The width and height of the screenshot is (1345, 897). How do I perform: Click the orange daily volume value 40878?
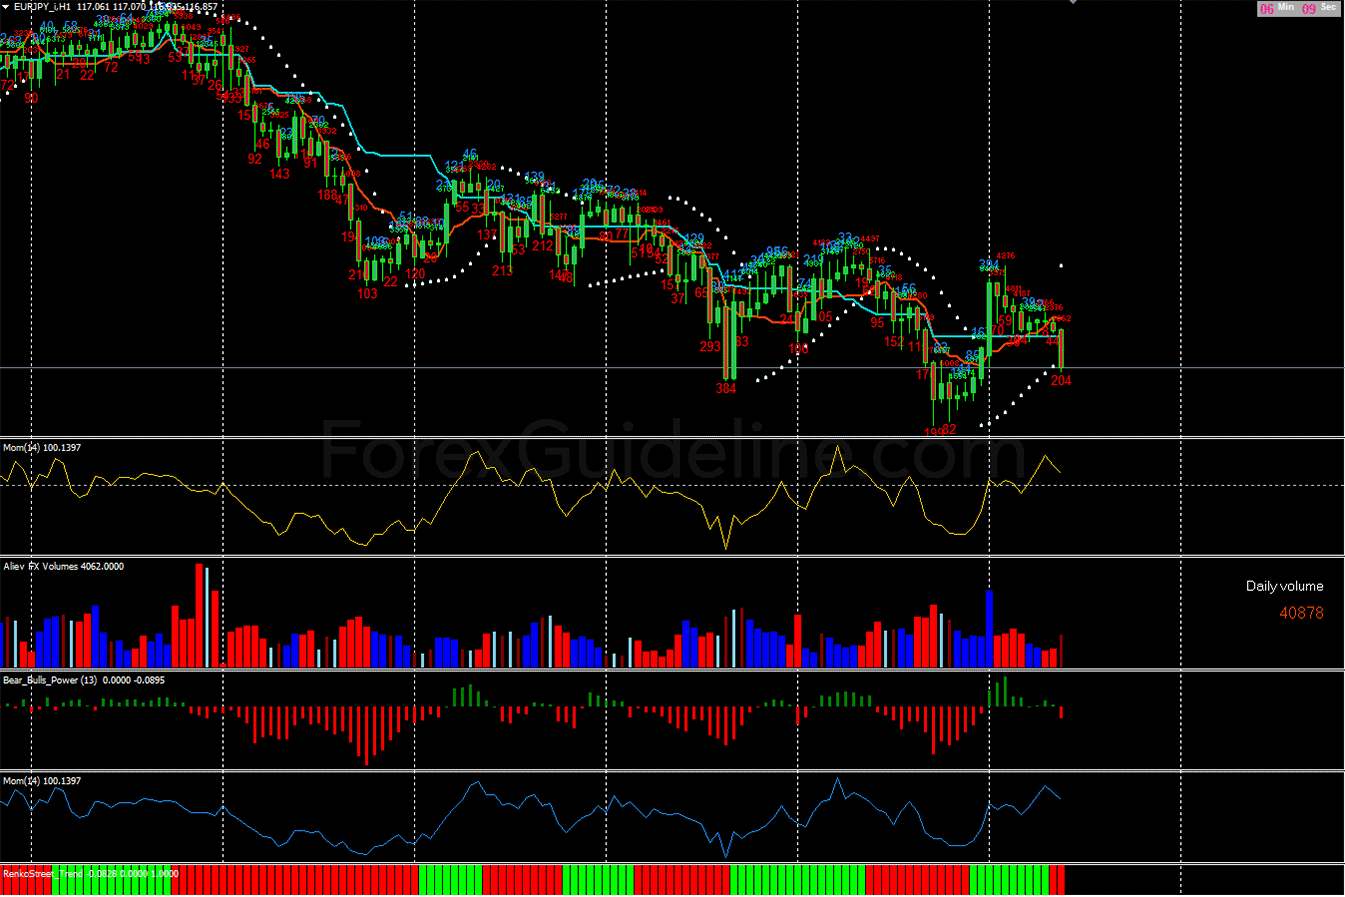point(1301,613)
